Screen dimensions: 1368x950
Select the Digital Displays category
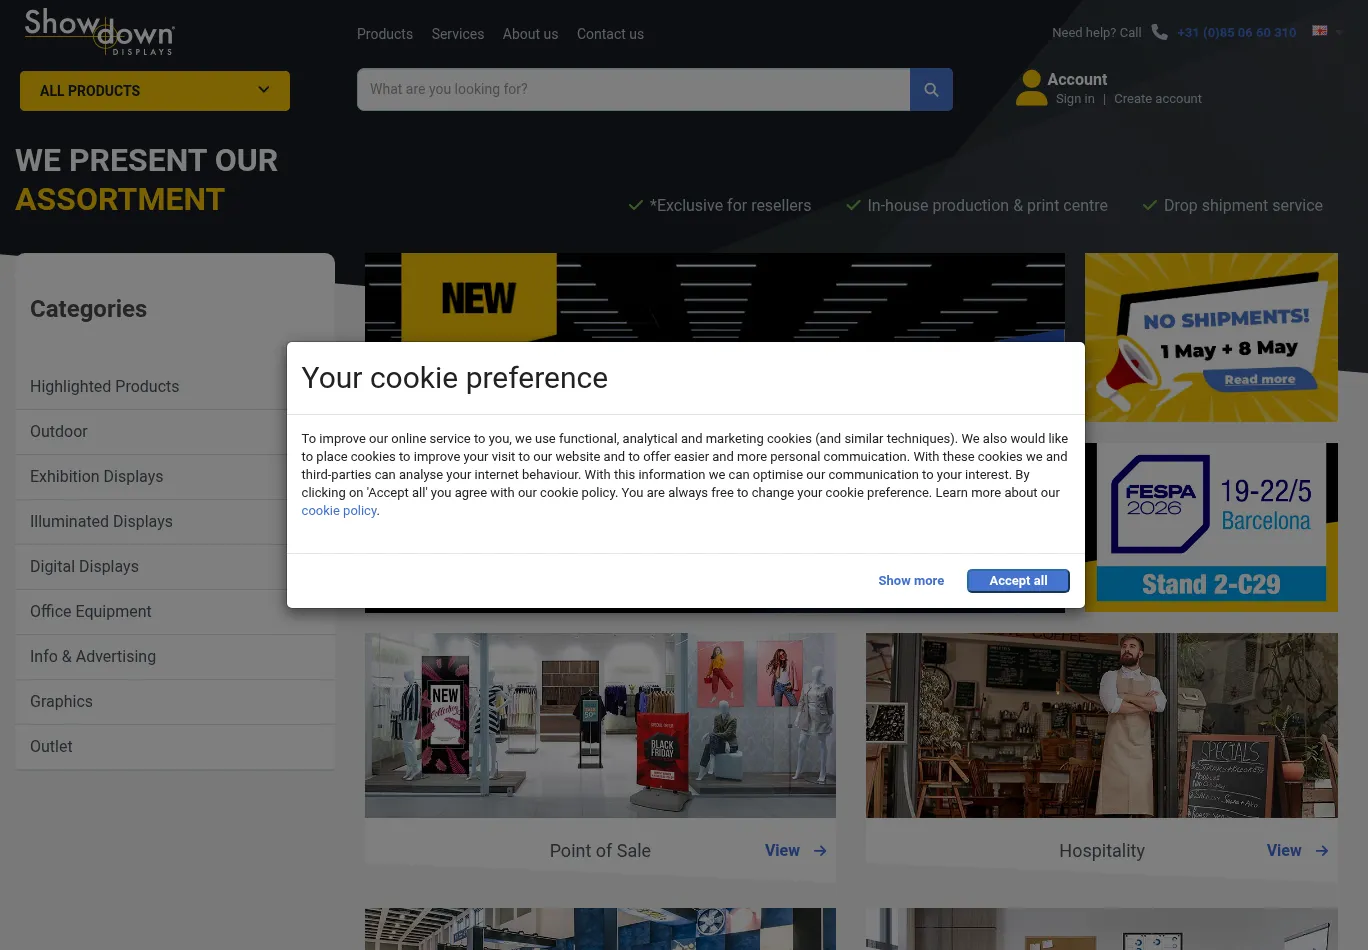tap(85, 567)
